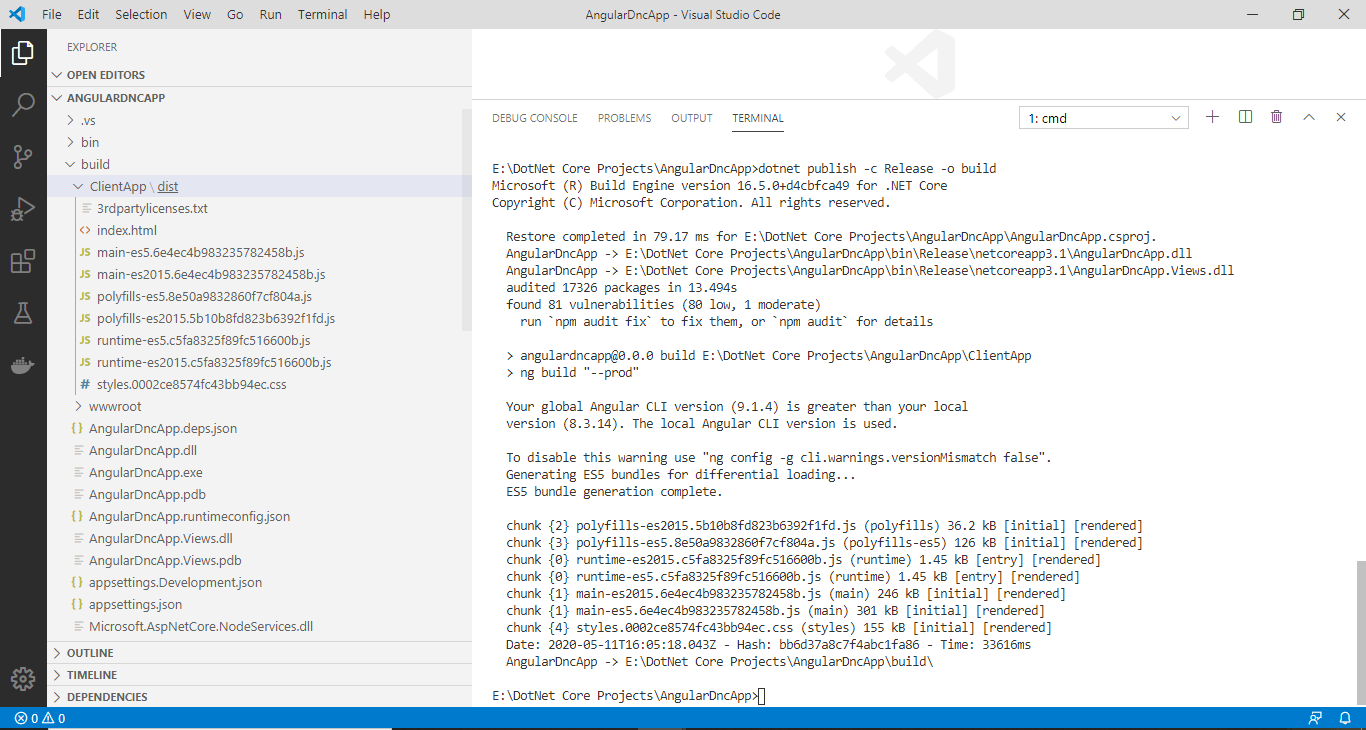Maximize the panel with up chevron
Screen dimensions: 1366x730
pos(1309,117)
